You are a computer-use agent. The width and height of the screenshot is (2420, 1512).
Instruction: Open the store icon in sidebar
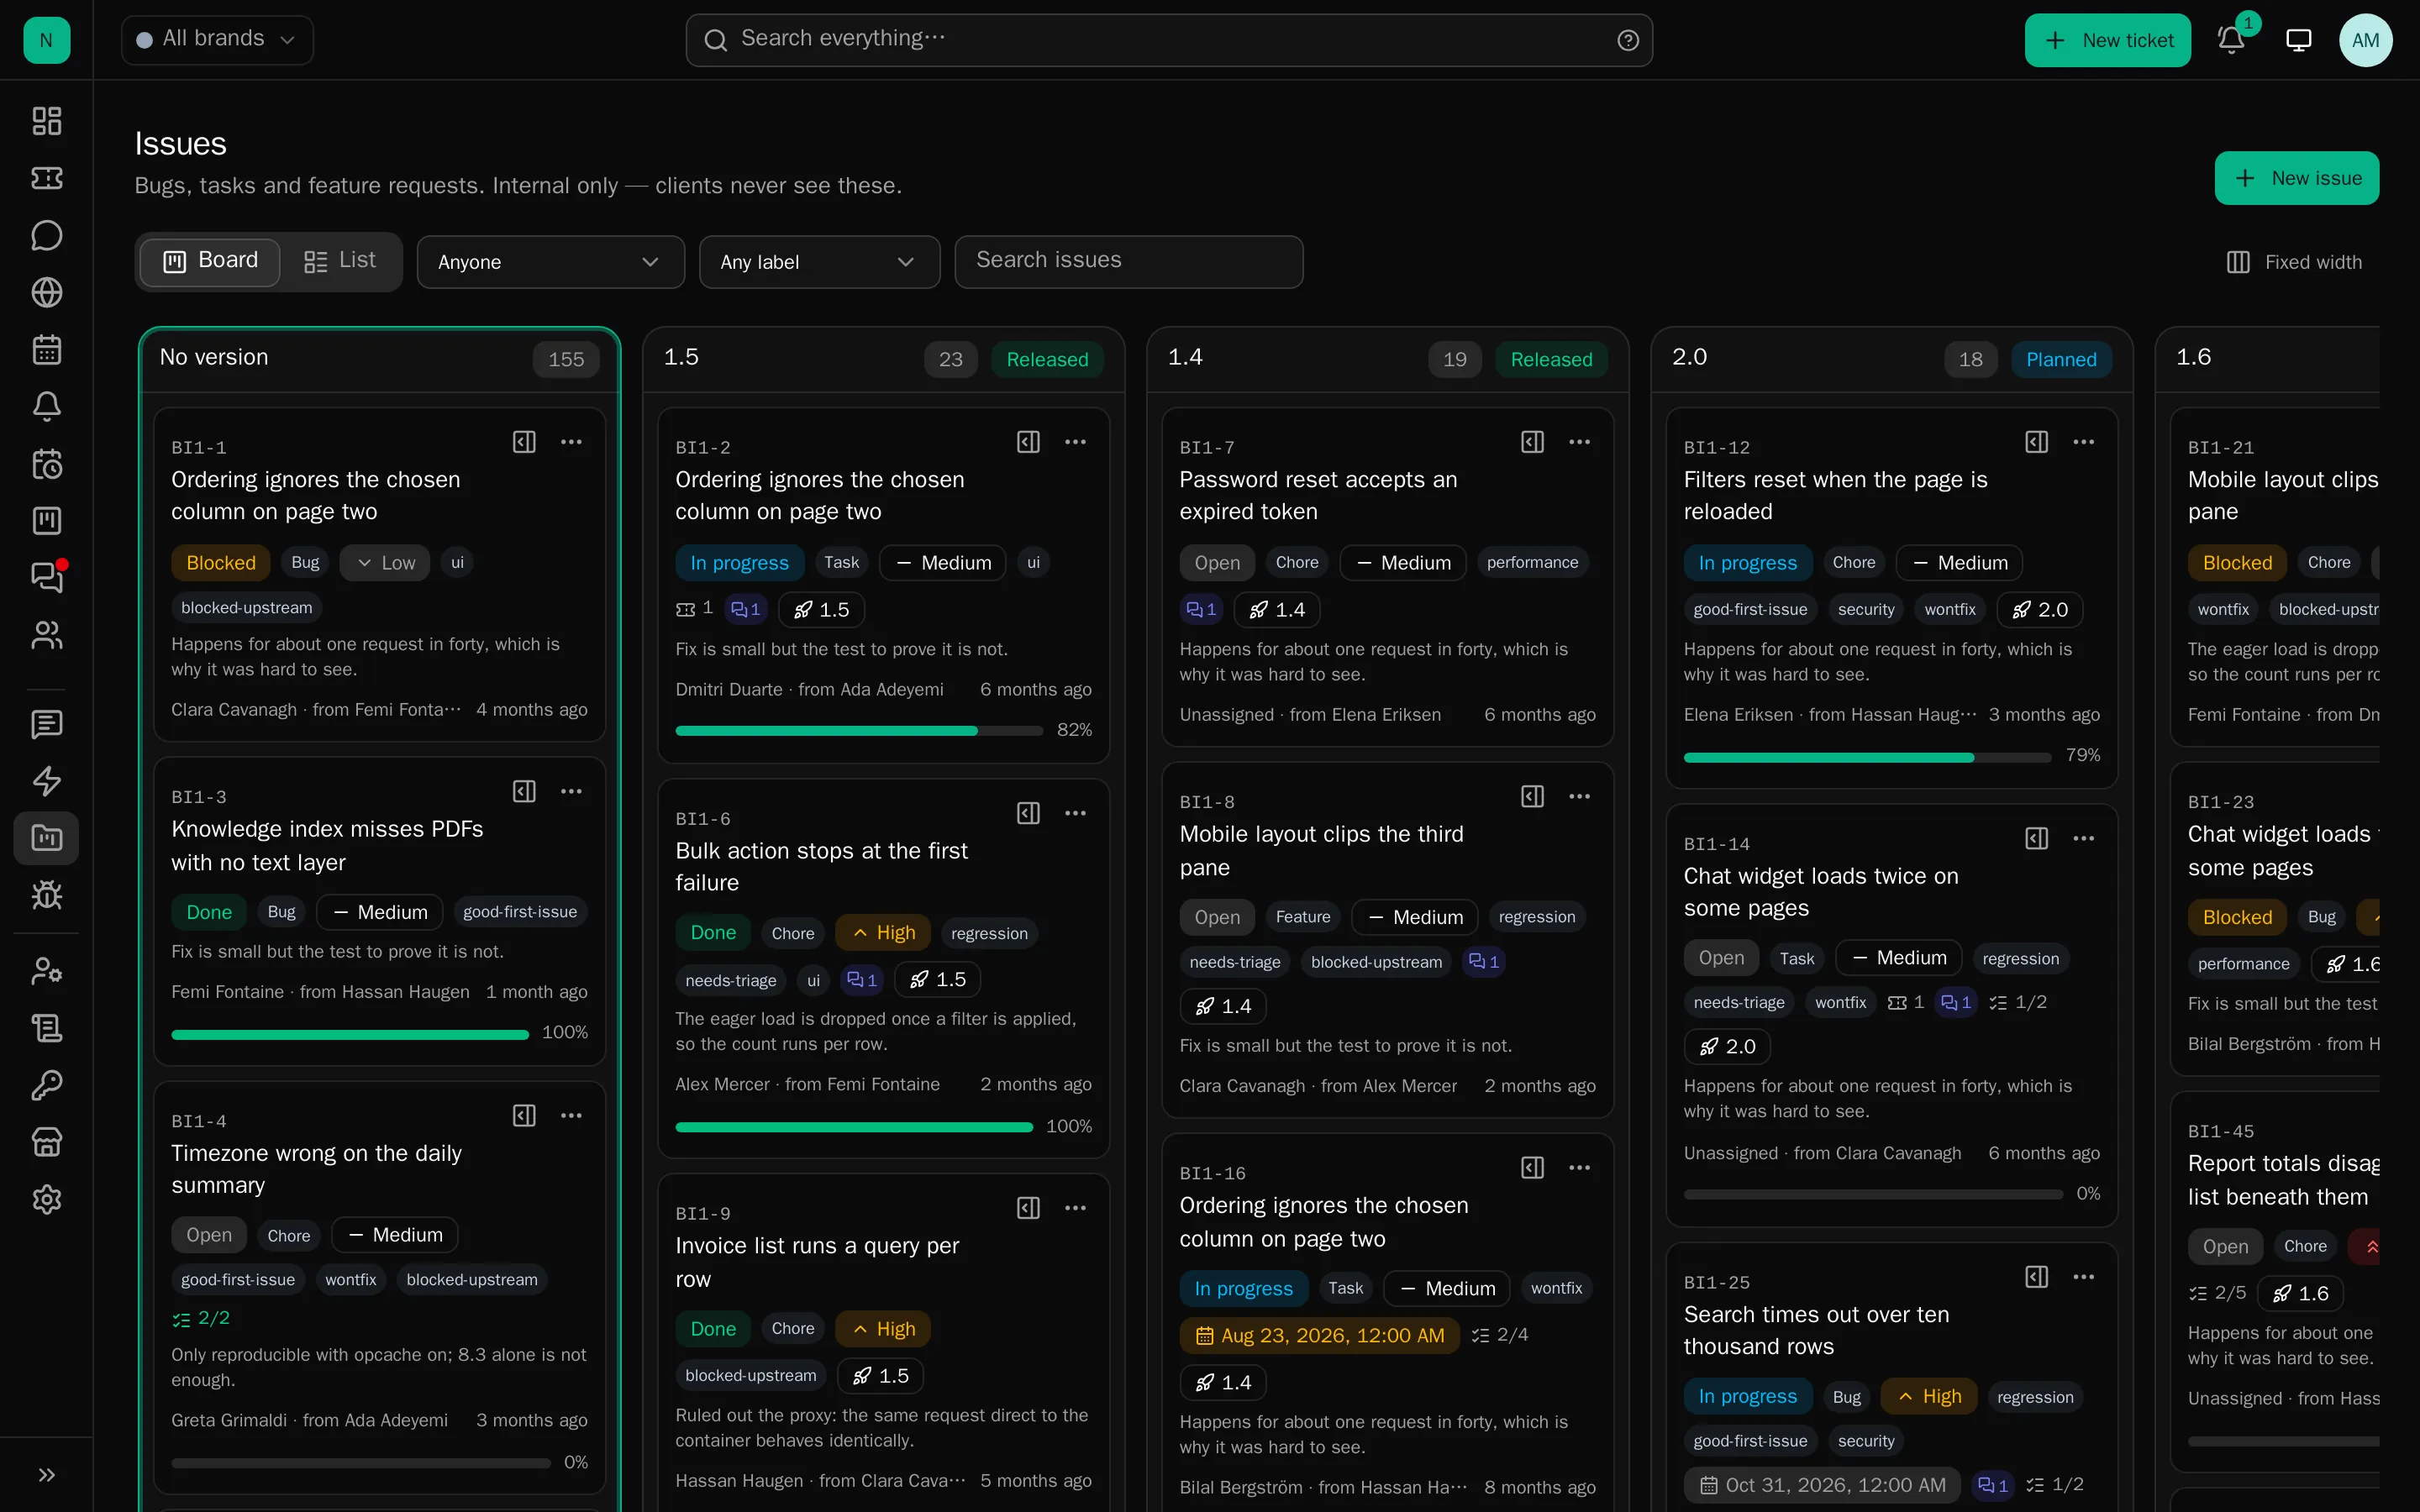(x=47, y=1142)
